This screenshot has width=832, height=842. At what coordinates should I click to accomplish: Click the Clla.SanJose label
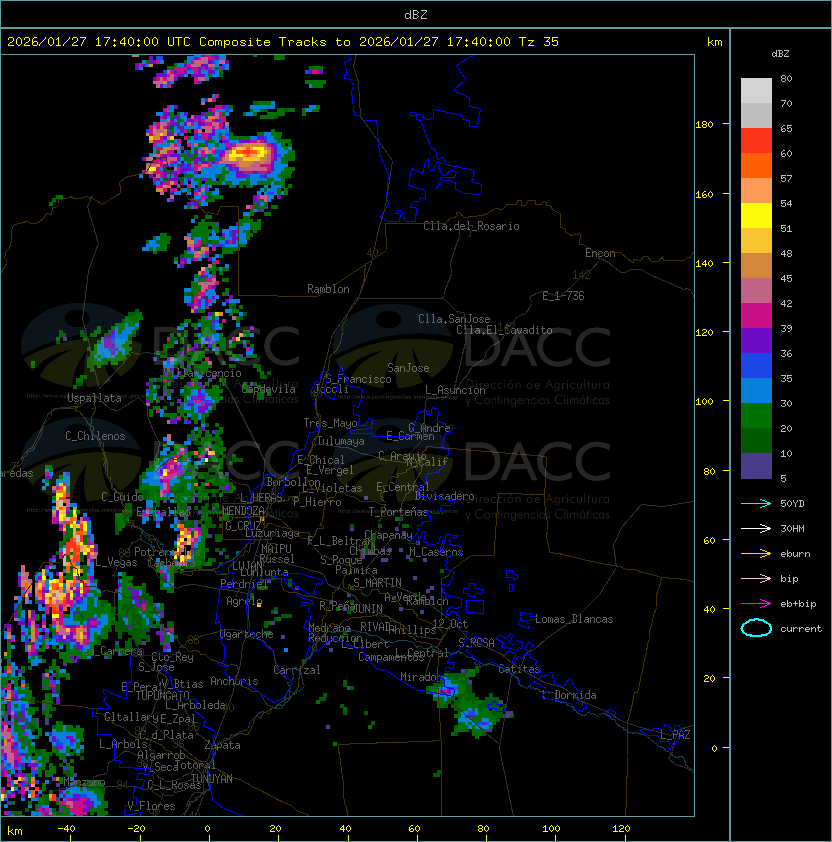click(x=454, y=319)
